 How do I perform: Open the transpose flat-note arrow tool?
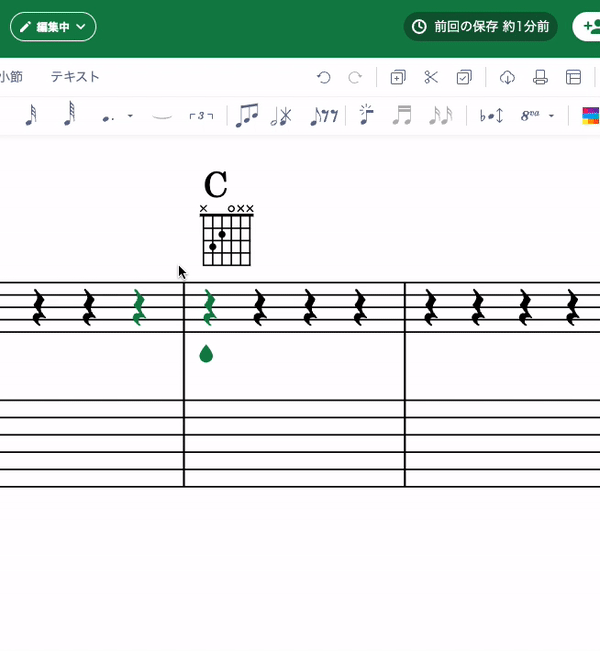(x=491, y=116)
